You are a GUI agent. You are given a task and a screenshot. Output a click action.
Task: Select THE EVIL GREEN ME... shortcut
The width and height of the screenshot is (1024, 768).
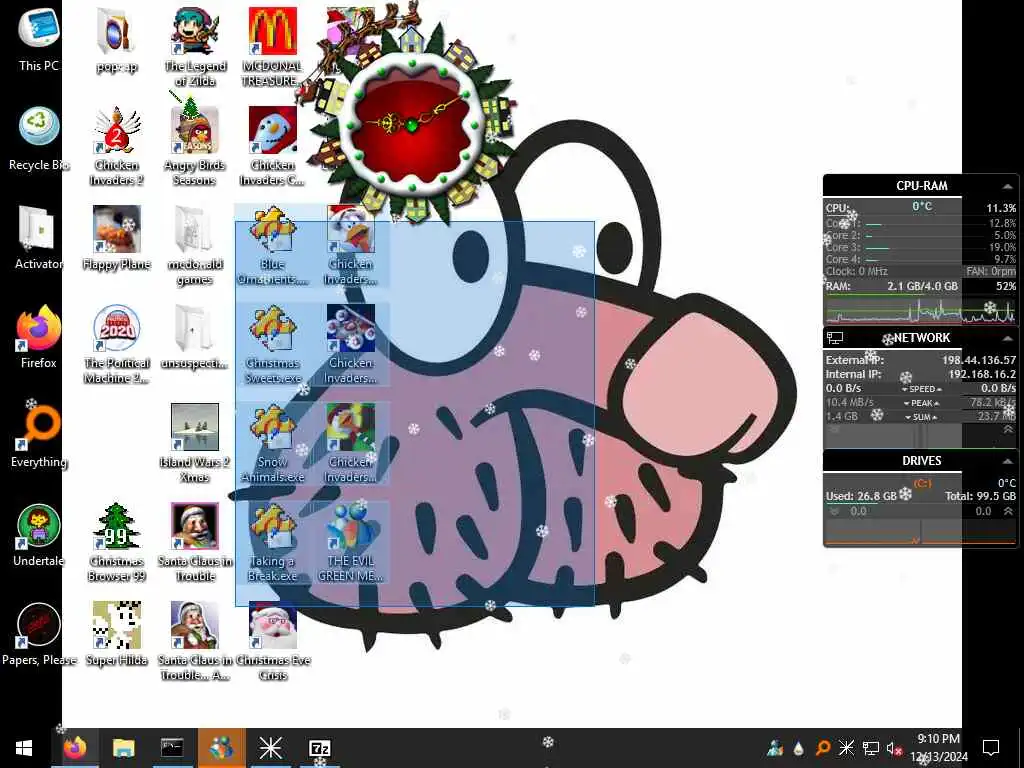coord(351,542)
